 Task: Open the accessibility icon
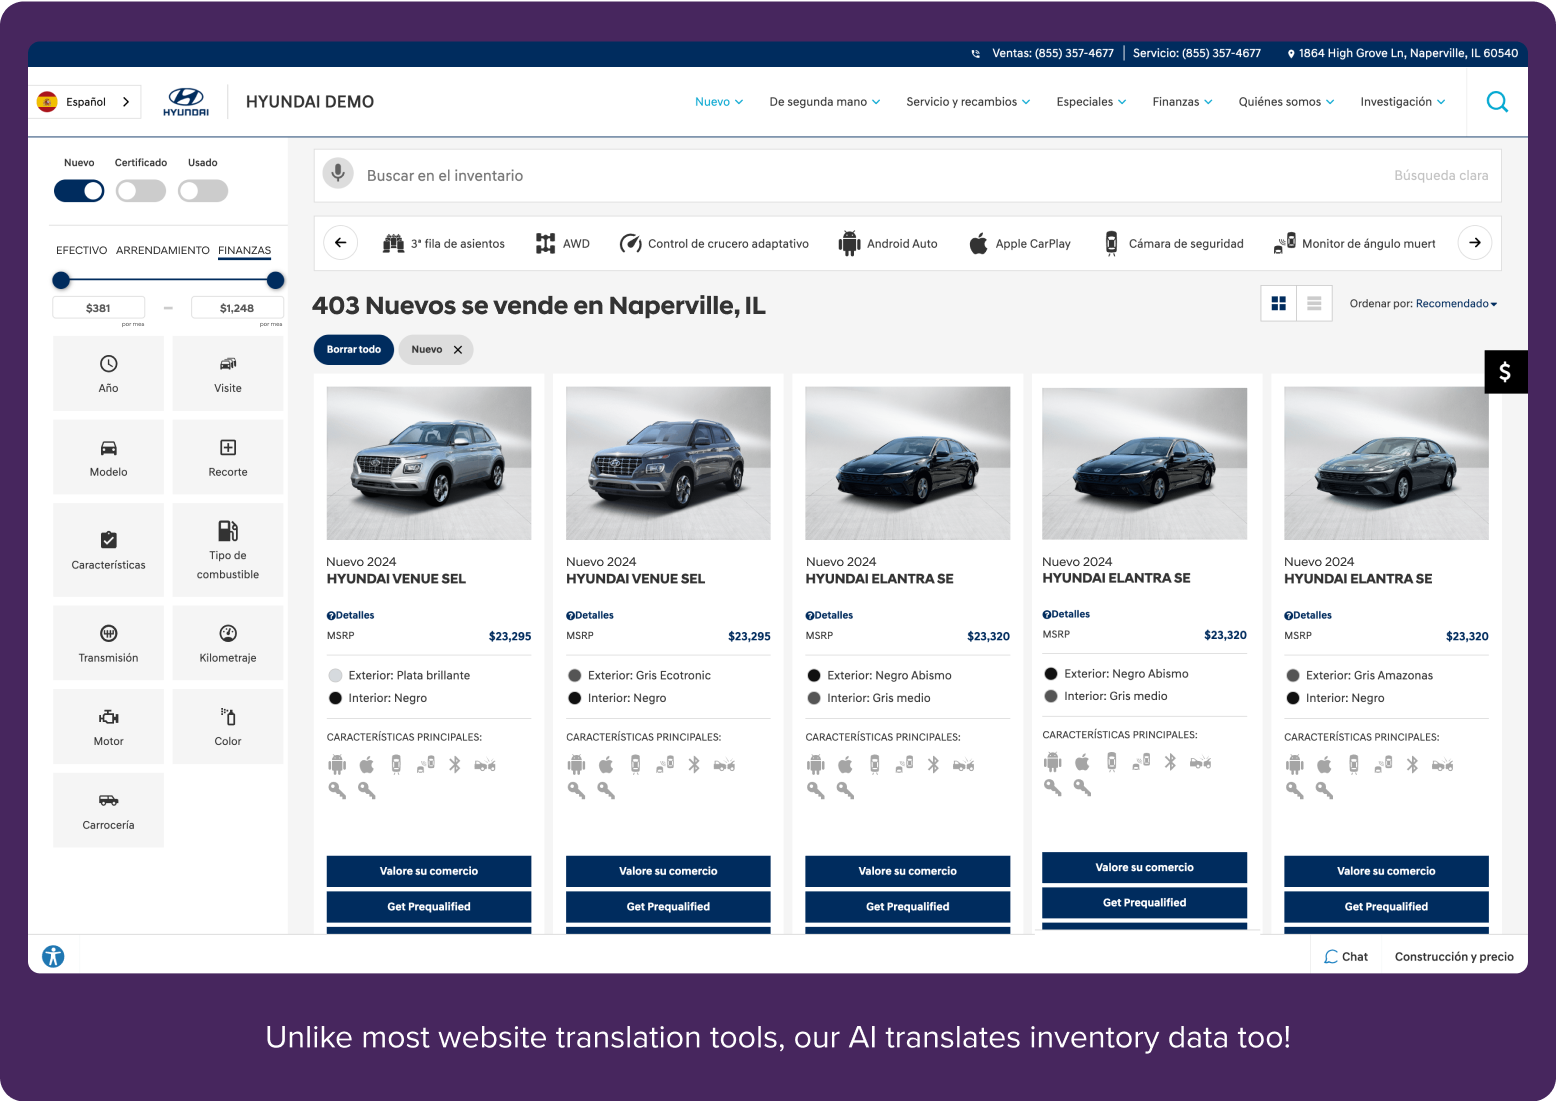(x=53, y=956)
